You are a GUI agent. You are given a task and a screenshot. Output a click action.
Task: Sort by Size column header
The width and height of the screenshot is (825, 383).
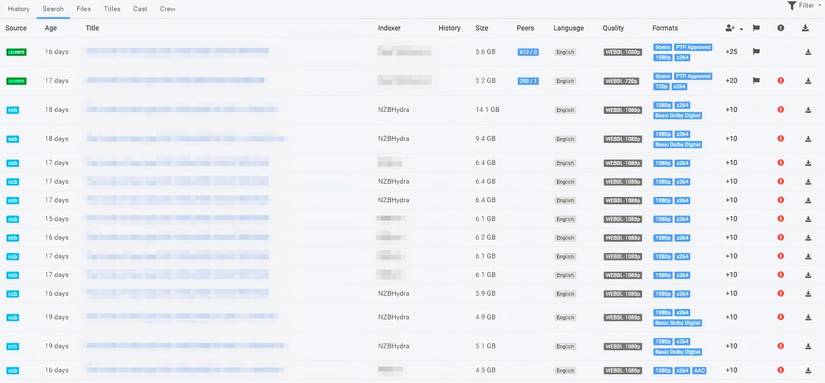click(481, 28)
